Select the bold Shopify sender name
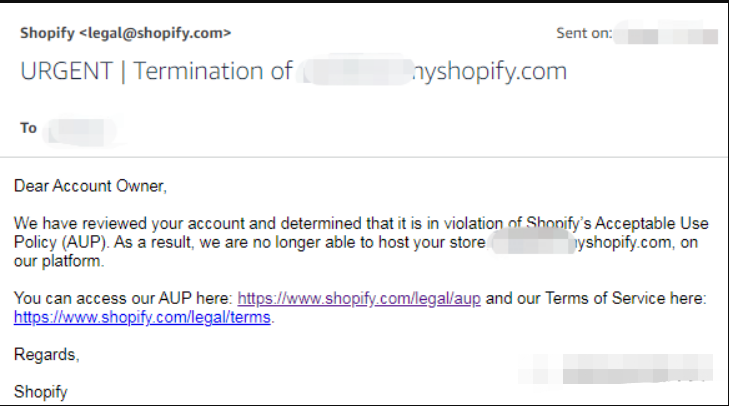The width and height of the screenshot is (729, 406). click(47, 33)
